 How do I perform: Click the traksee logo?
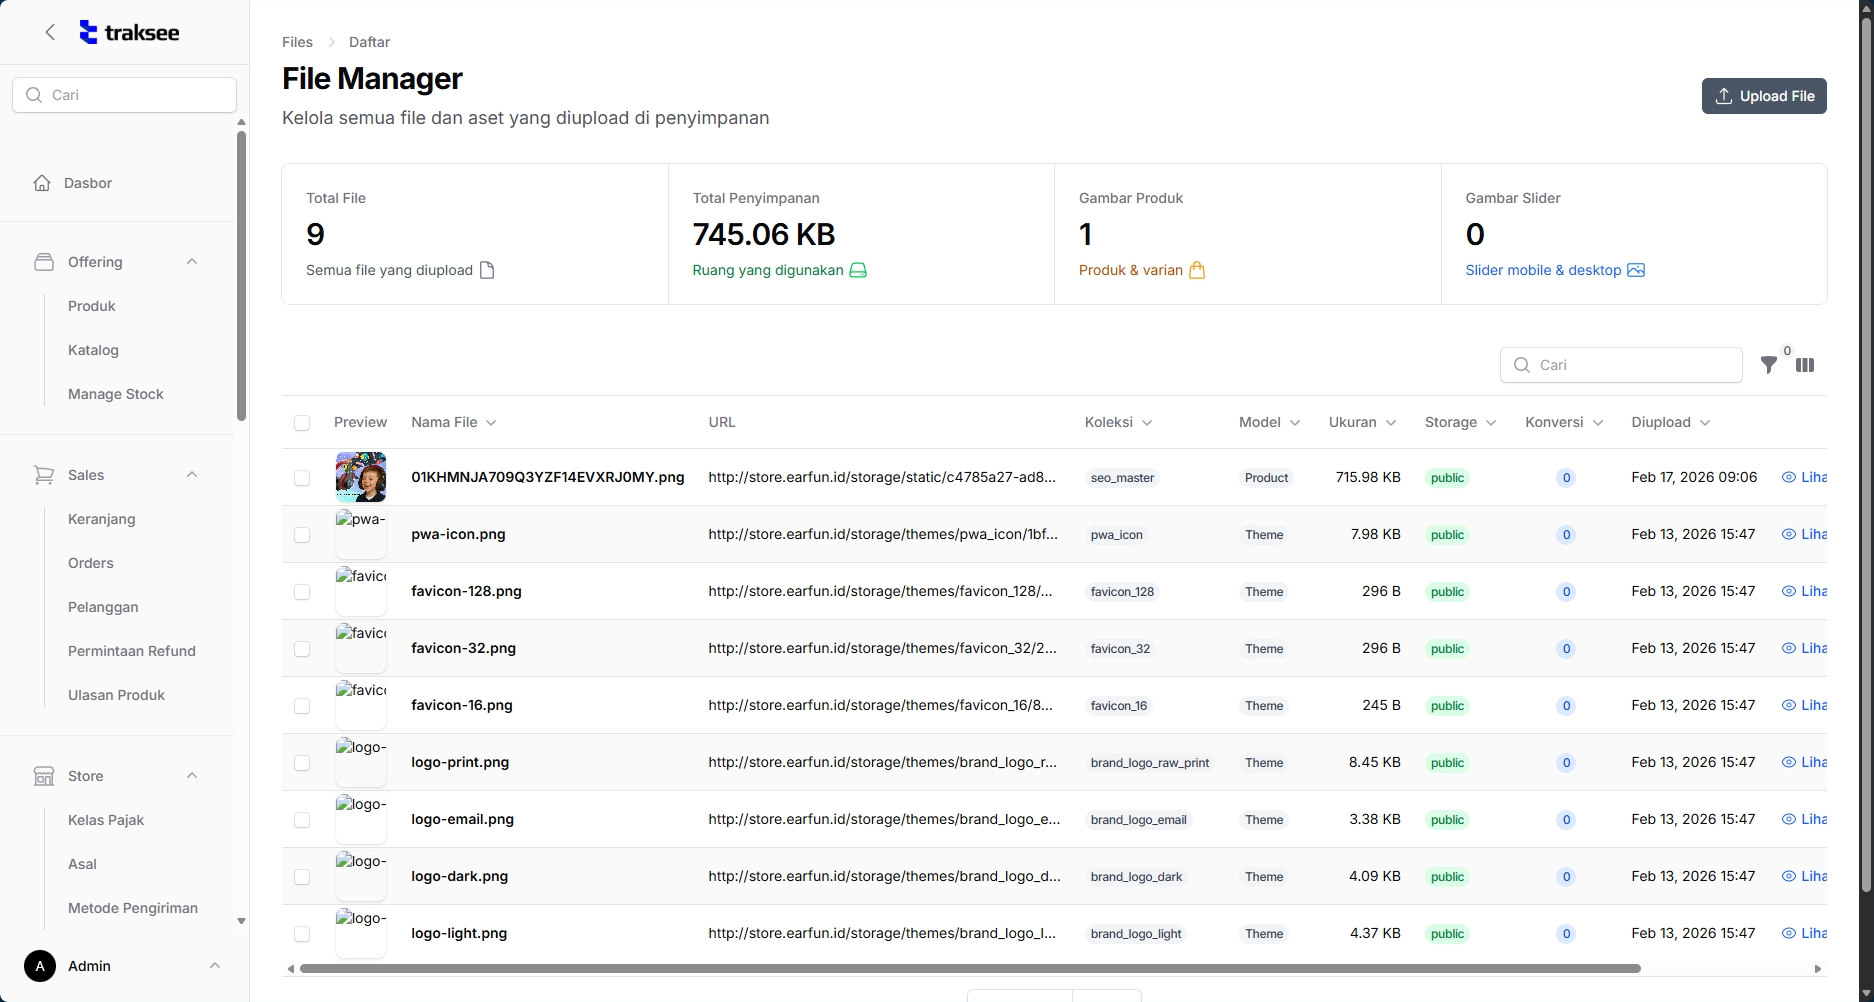coord(130,33)
